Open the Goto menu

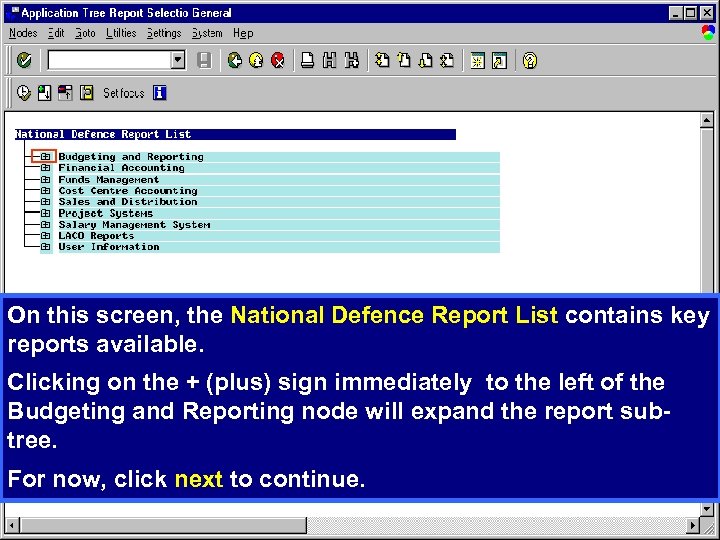click(85, 33)
